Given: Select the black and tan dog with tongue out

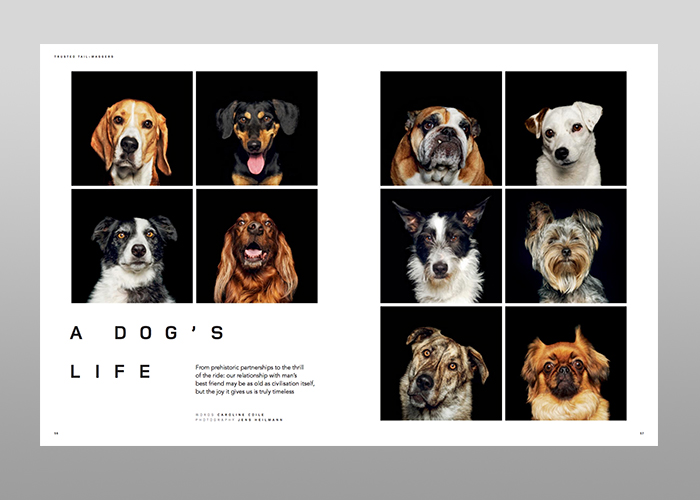Looking at the screenshot, I should 257,129.
